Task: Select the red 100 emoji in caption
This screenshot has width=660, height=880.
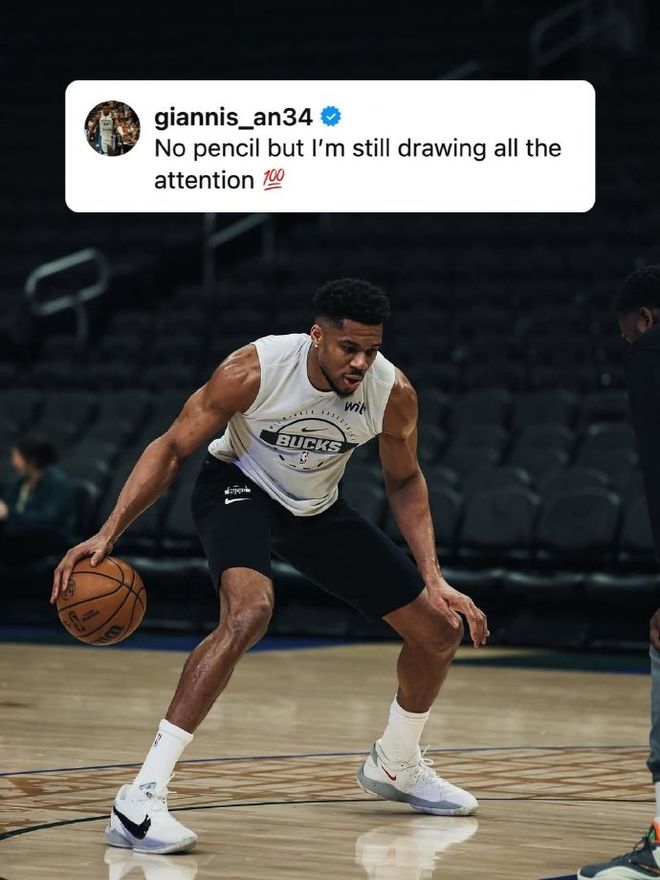Action: pyautogui.click(x=274, y=180)
